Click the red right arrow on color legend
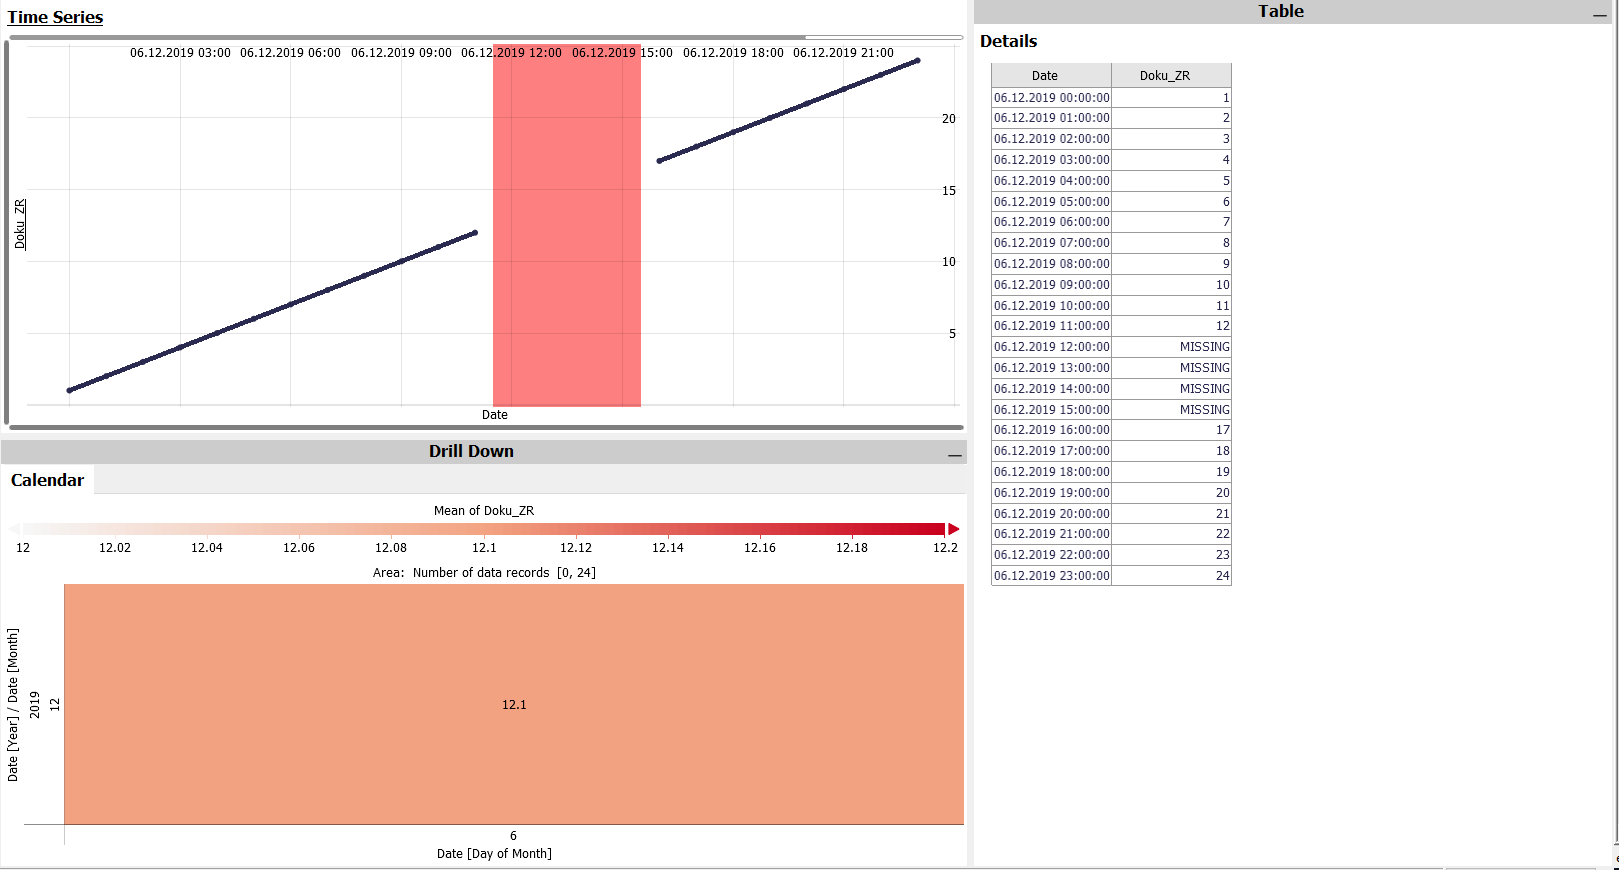 (x=954, y=529)
